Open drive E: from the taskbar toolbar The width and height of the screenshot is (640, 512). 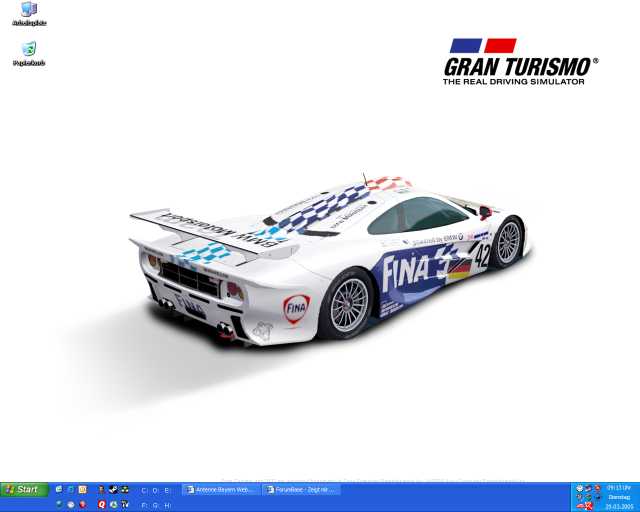[x=166, y=490]
